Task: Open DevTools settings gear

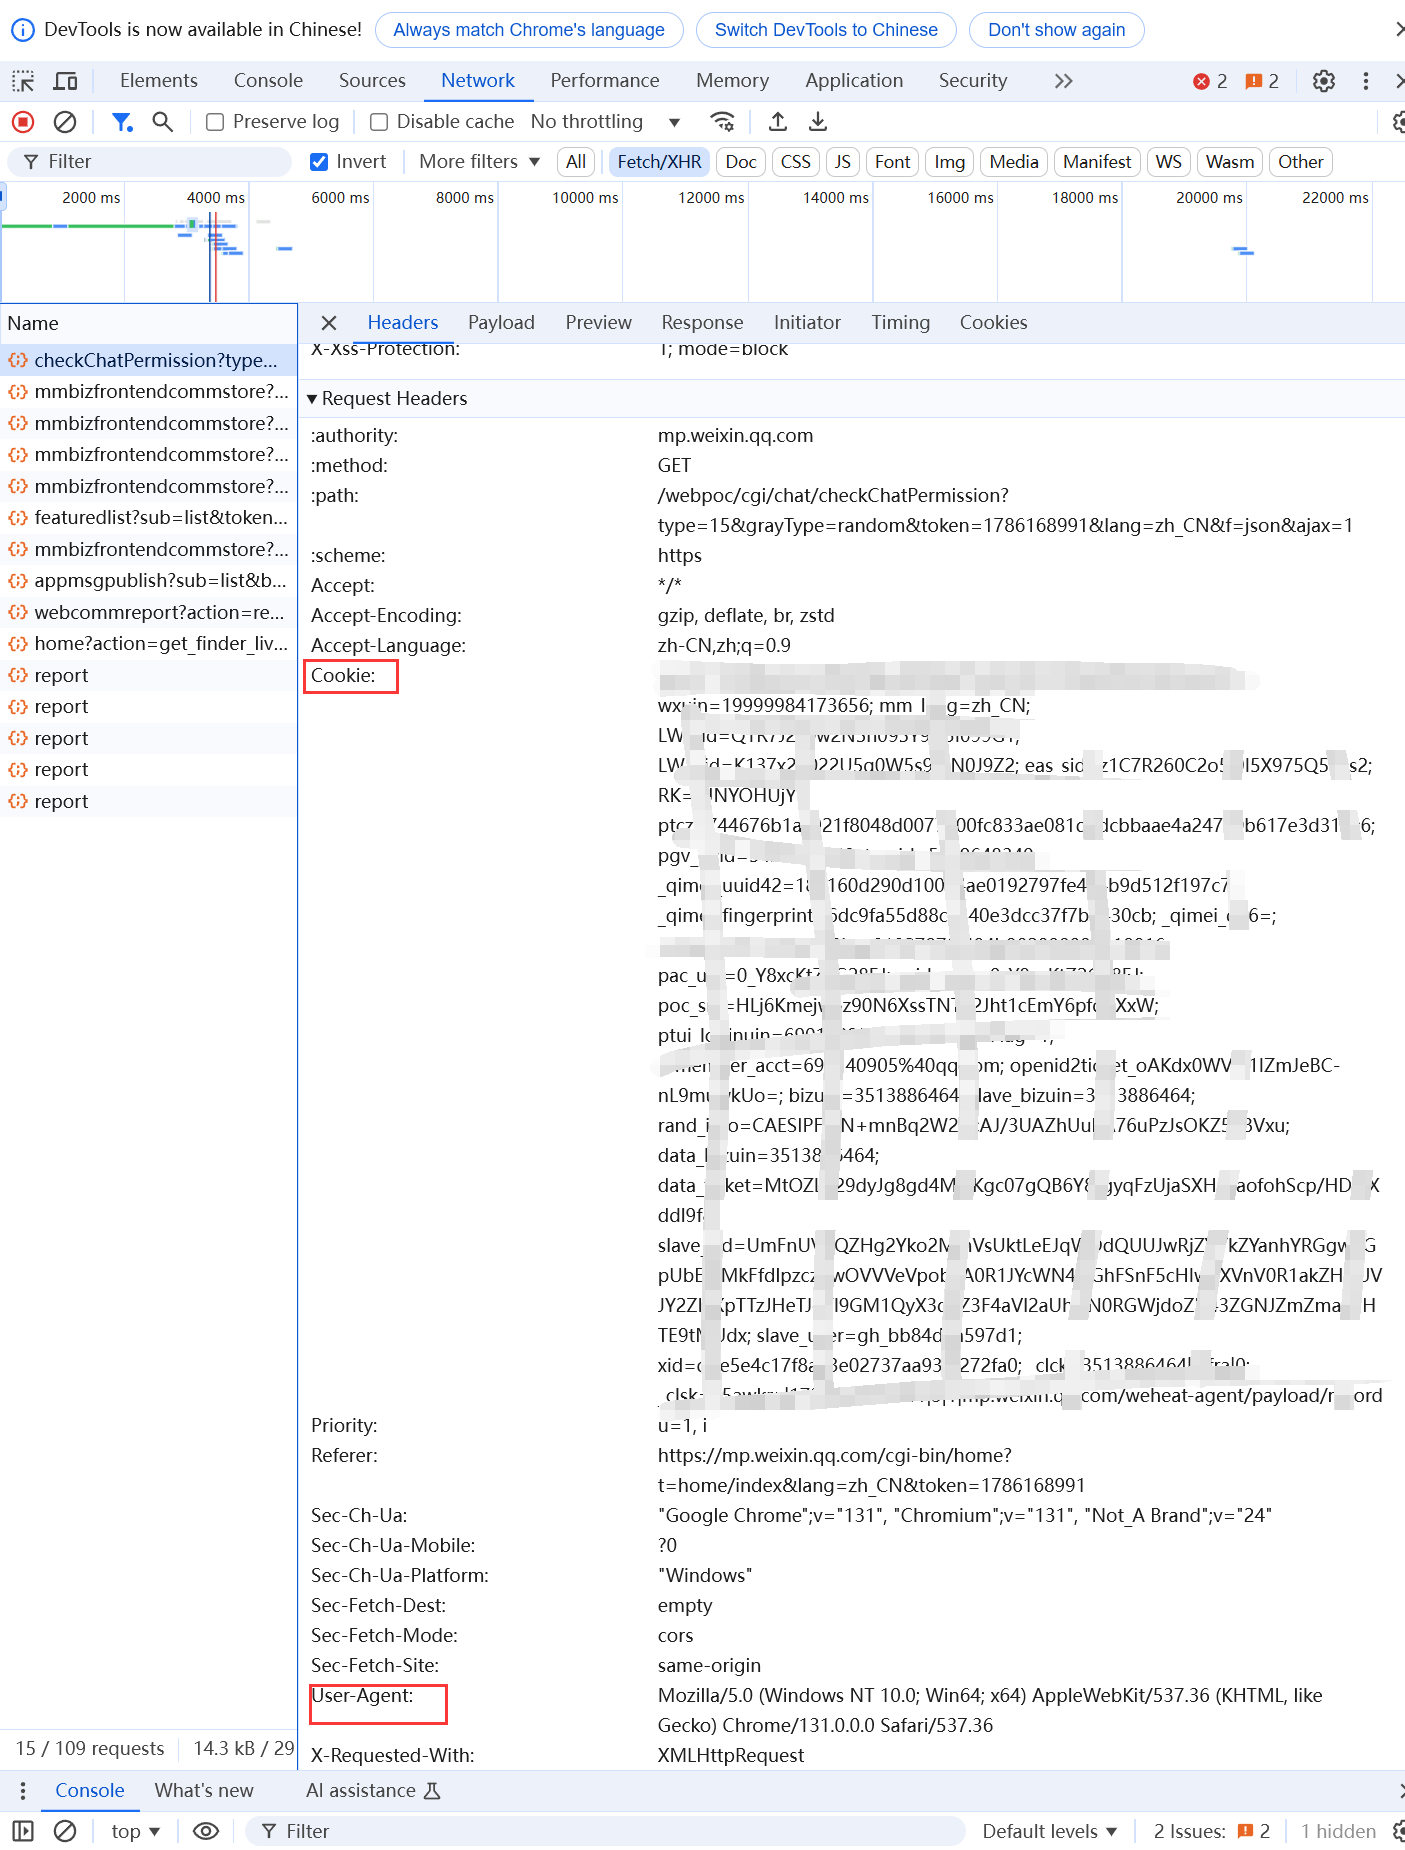Action: [1324, 81]
